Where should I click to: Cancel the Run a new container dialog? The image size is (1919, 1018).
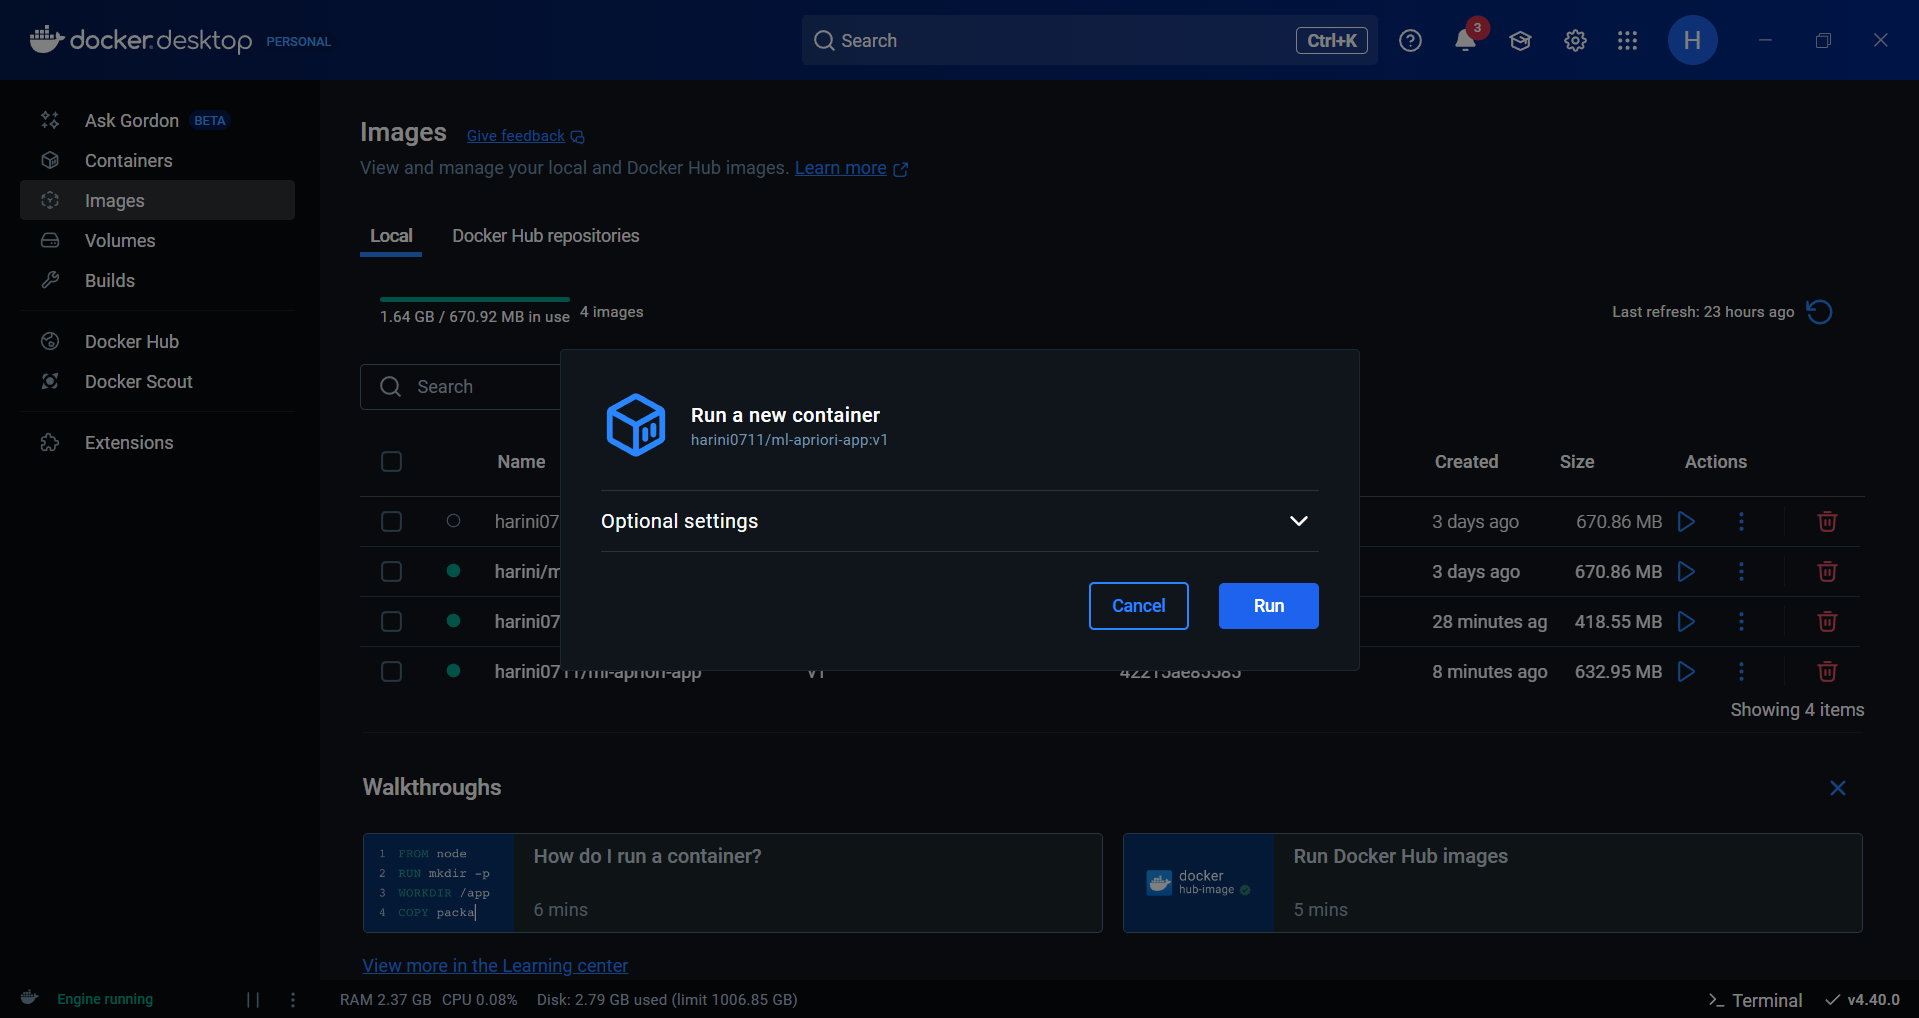click(x=1138, y=606)
